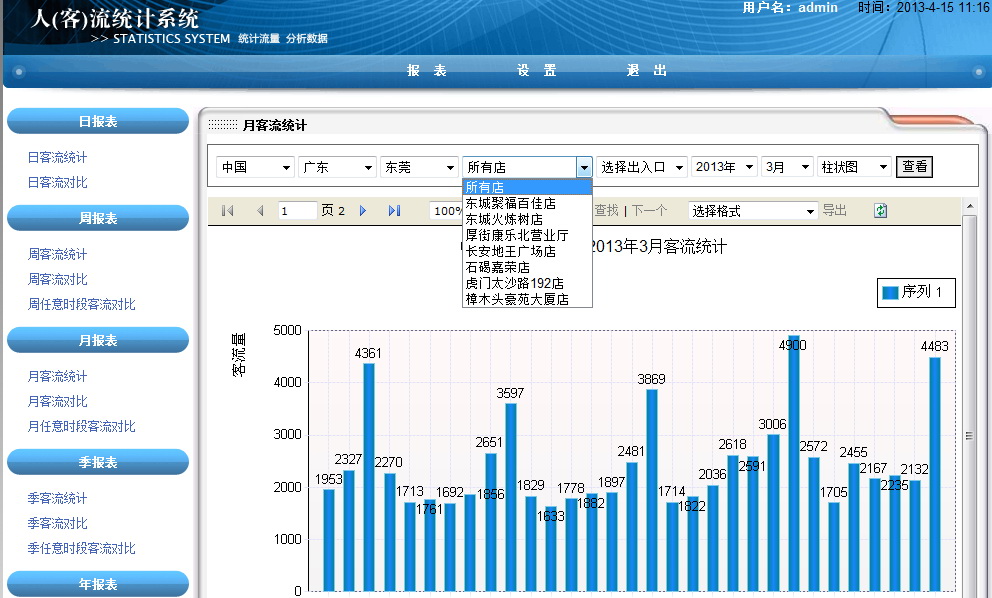Viewport: 992px width, 598px height.
Task: Open the 报表 menu in top bar
Action: coord(427,71)
